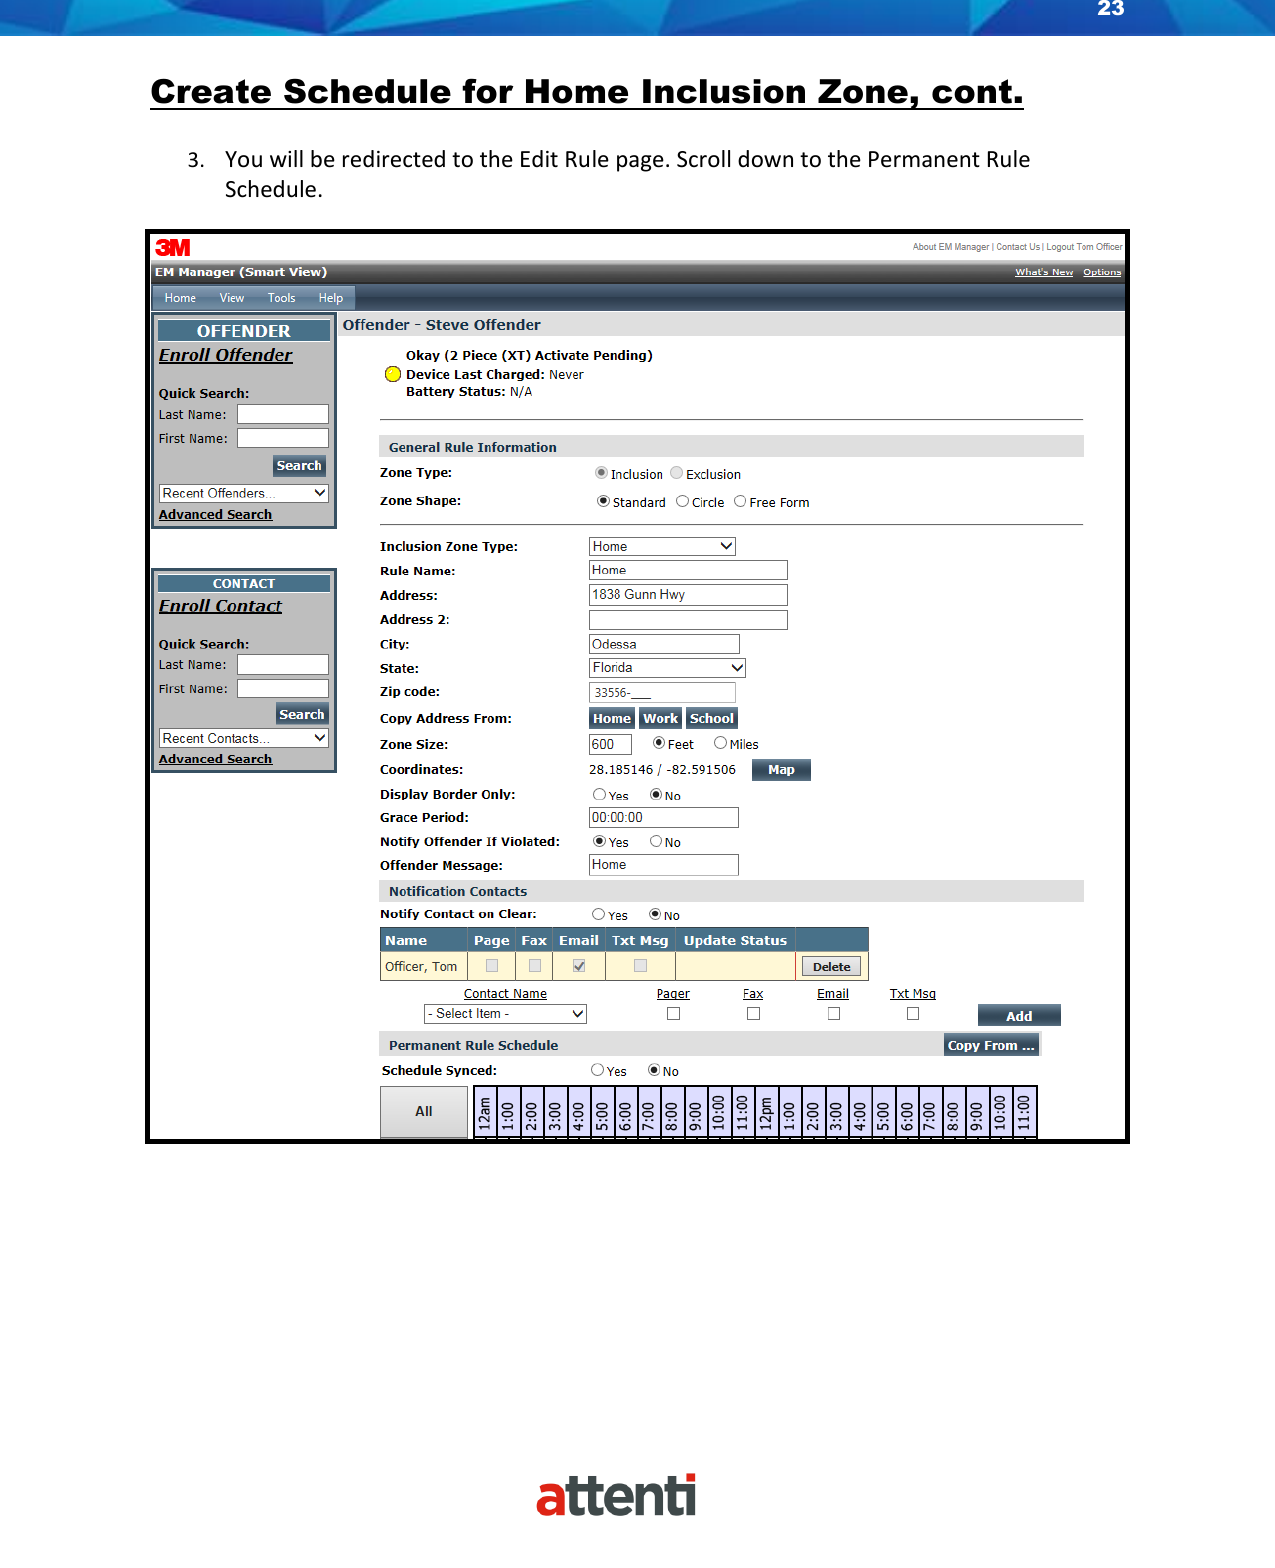Image resolution: width=1275 pixels, height=1568 pixels.
Task: Select Feet for zone size
Action: click(x=659, y=743)
